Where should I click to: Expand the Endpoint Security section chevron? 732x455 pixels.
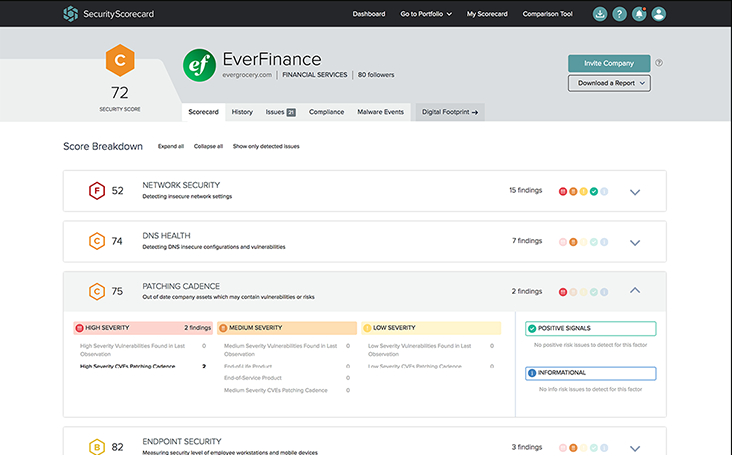coord(635,448)
